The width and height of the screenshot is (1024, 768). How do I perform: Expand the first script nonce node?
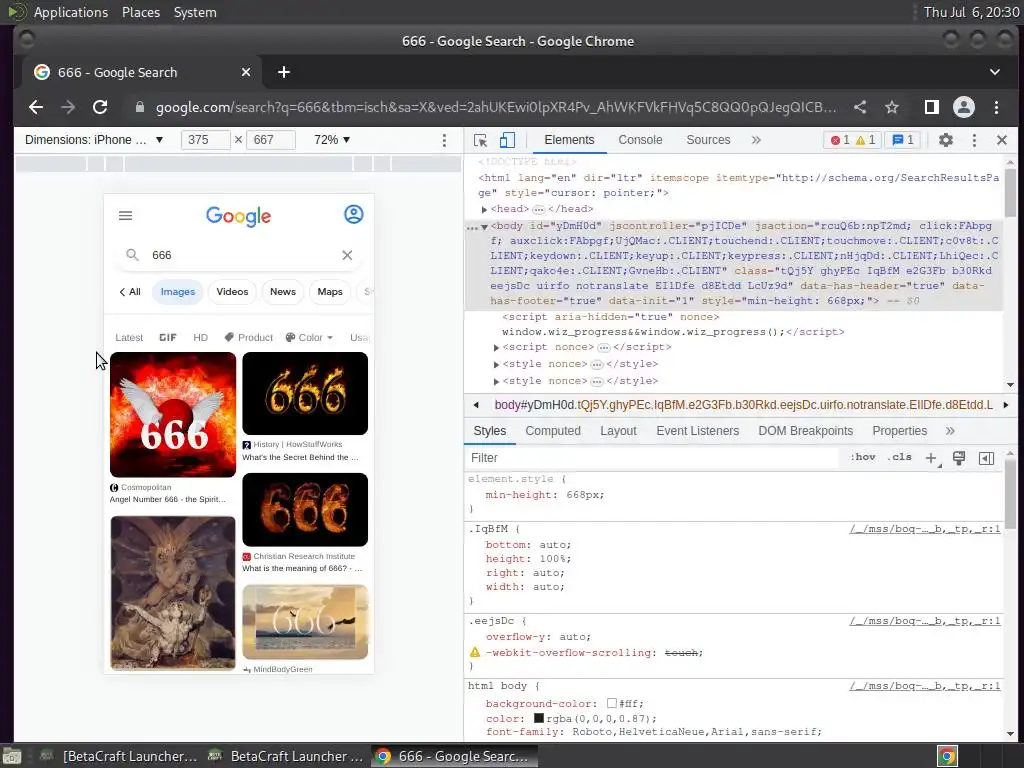click(496, 347)
